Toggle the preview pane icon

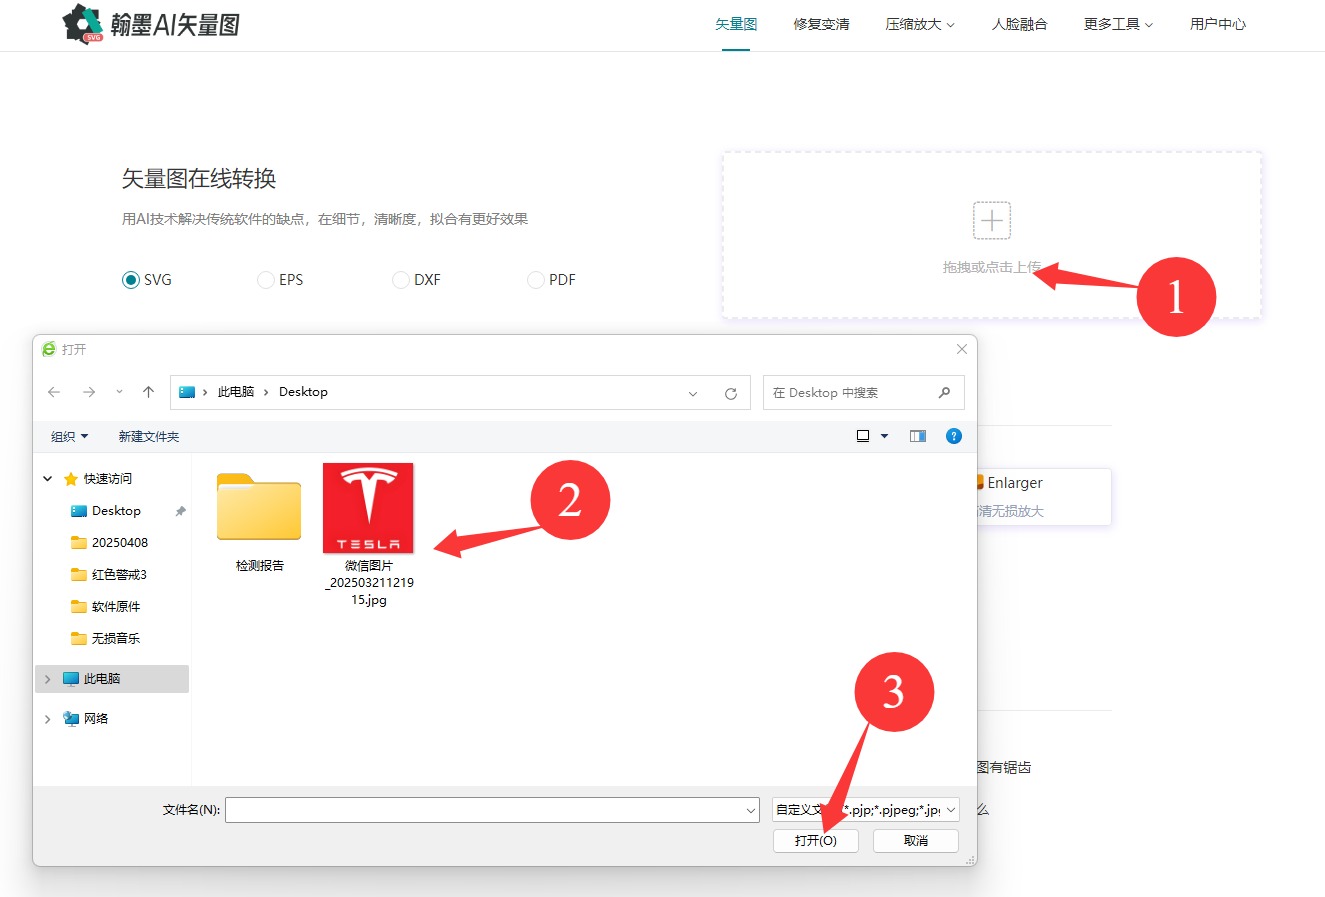(917, 436)
